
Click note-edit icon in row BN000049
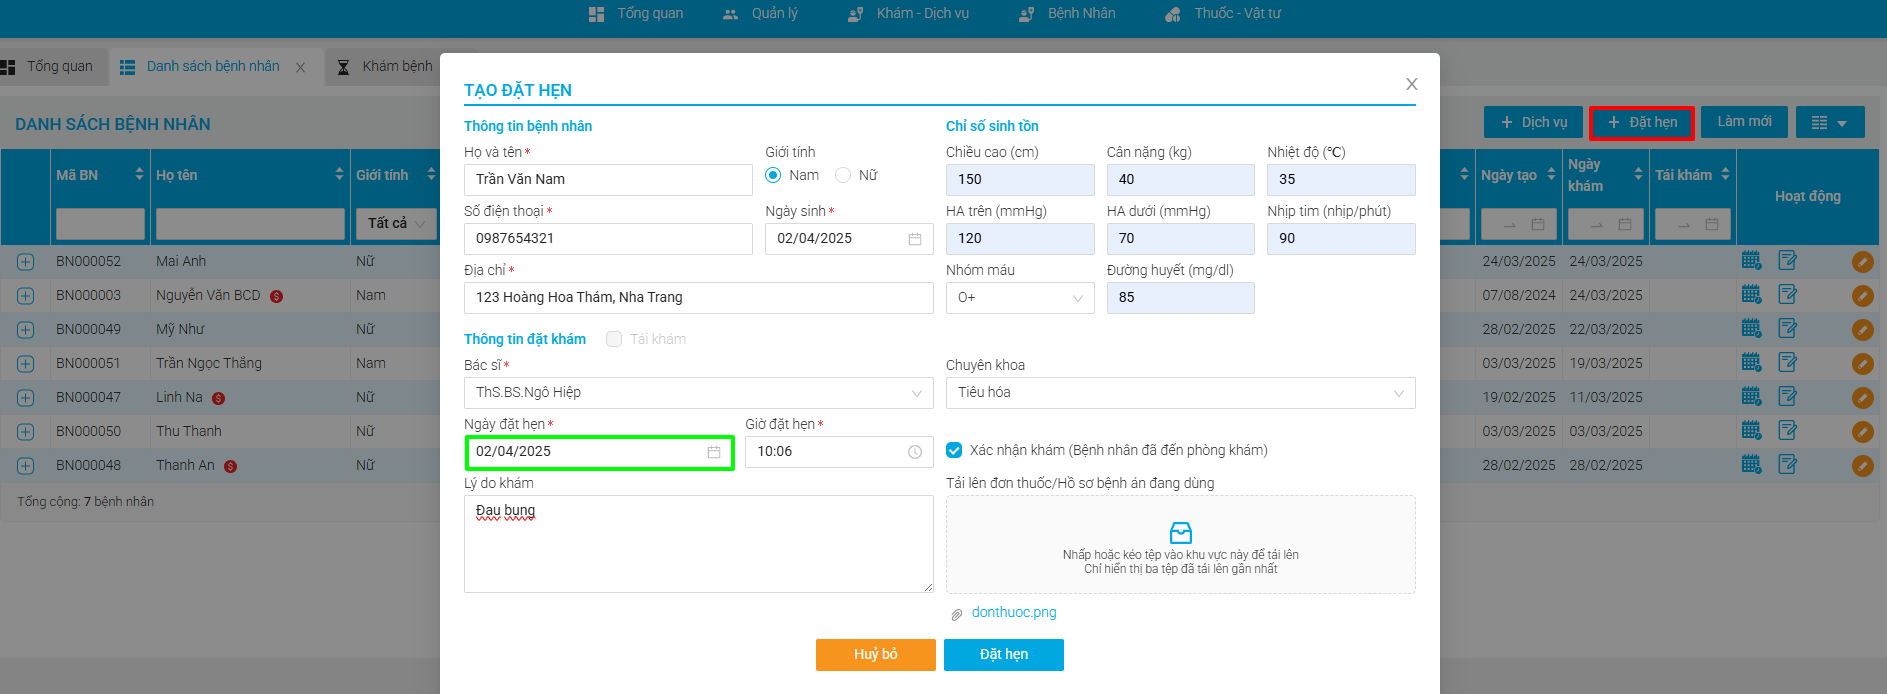pos(1788,329)
